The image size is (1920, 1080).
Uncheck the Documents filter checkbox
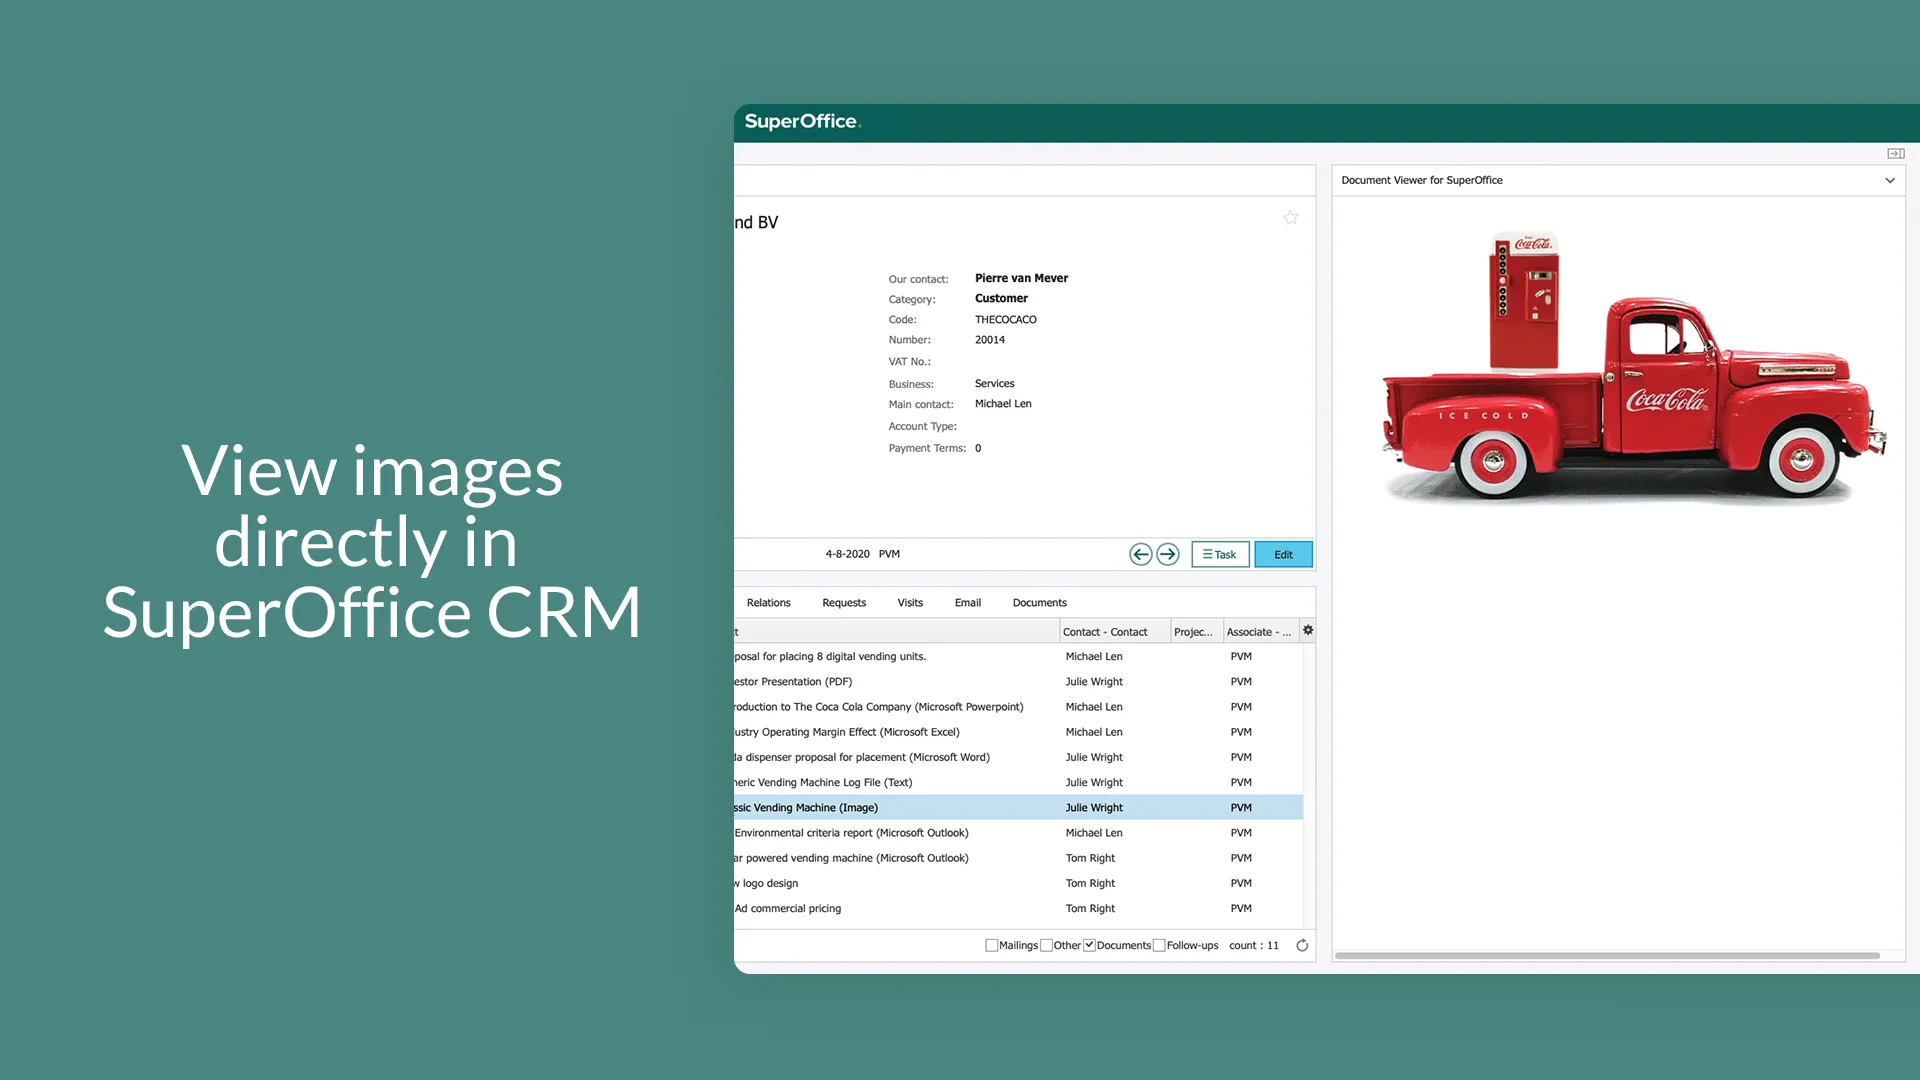pyautogui.click(x=1089, y=945)
